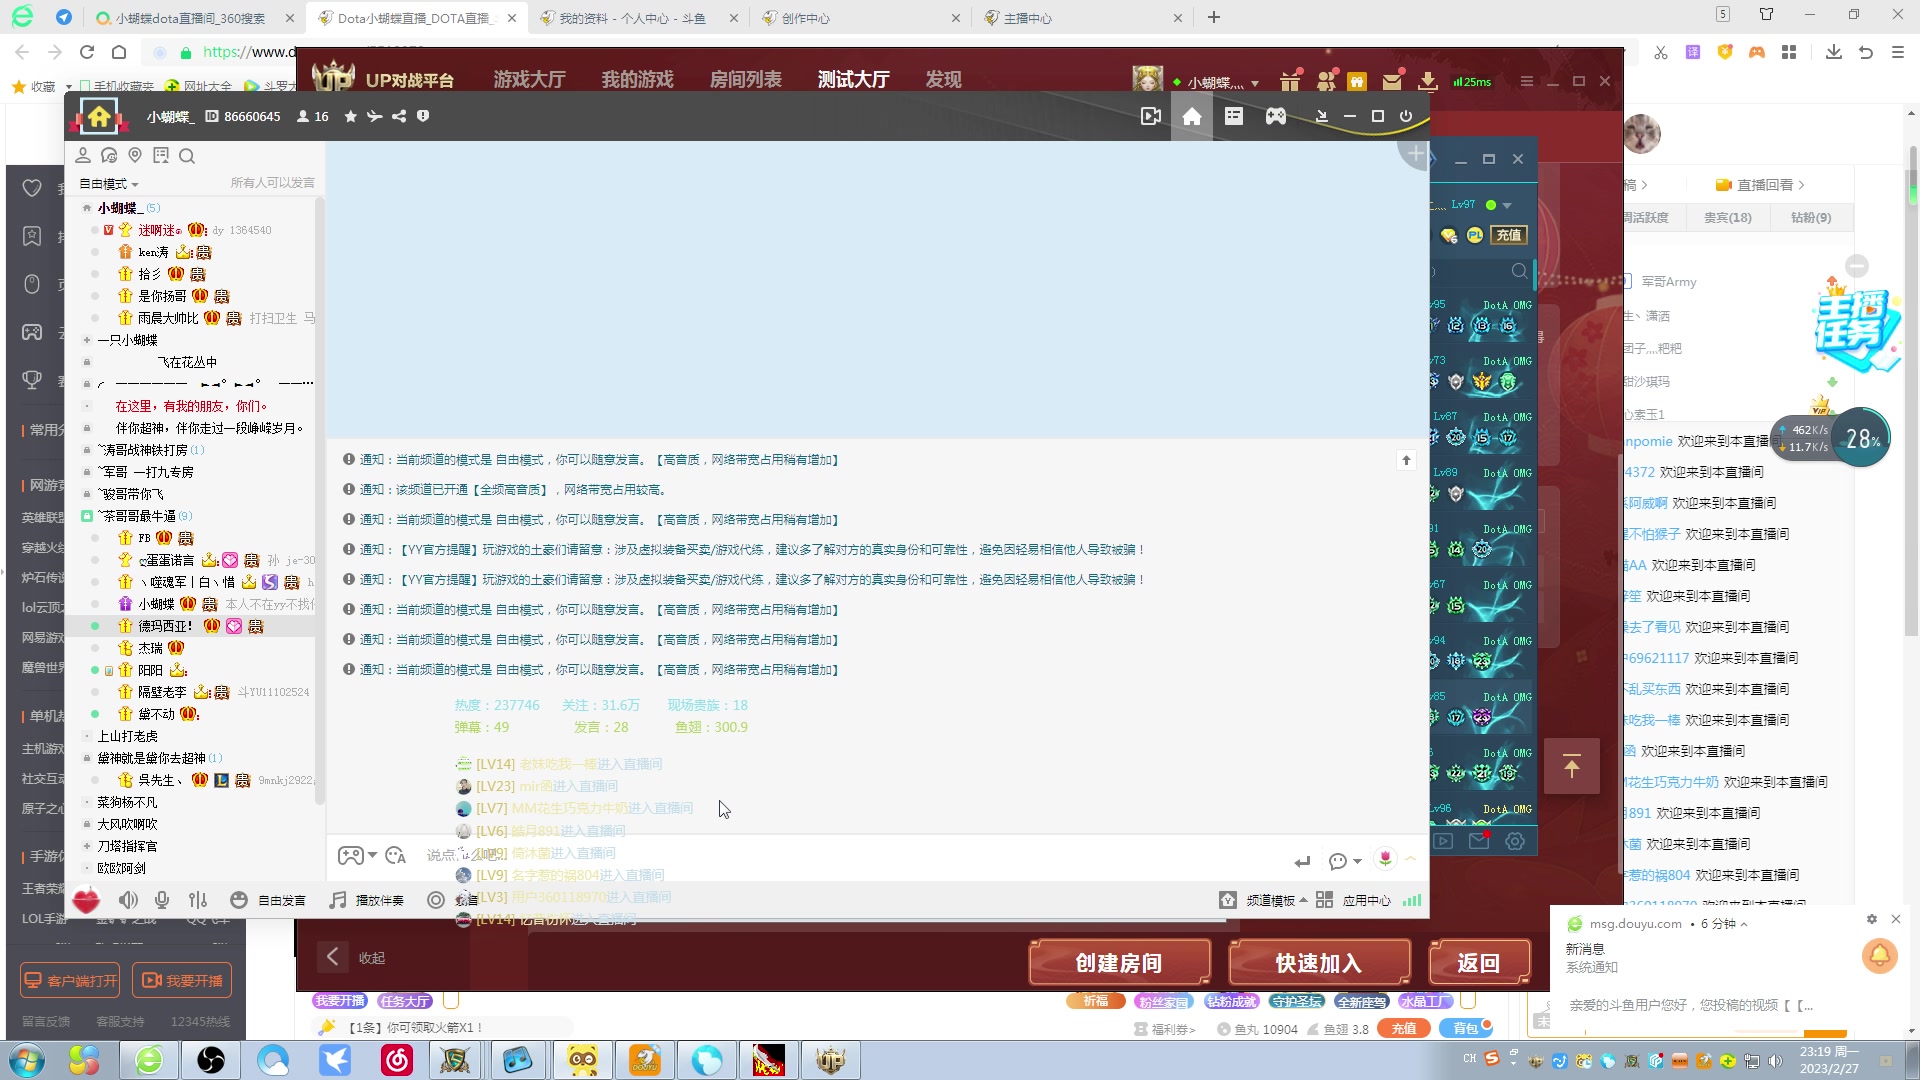Toggle the microphone in YY bottom bar

[162, 900]
